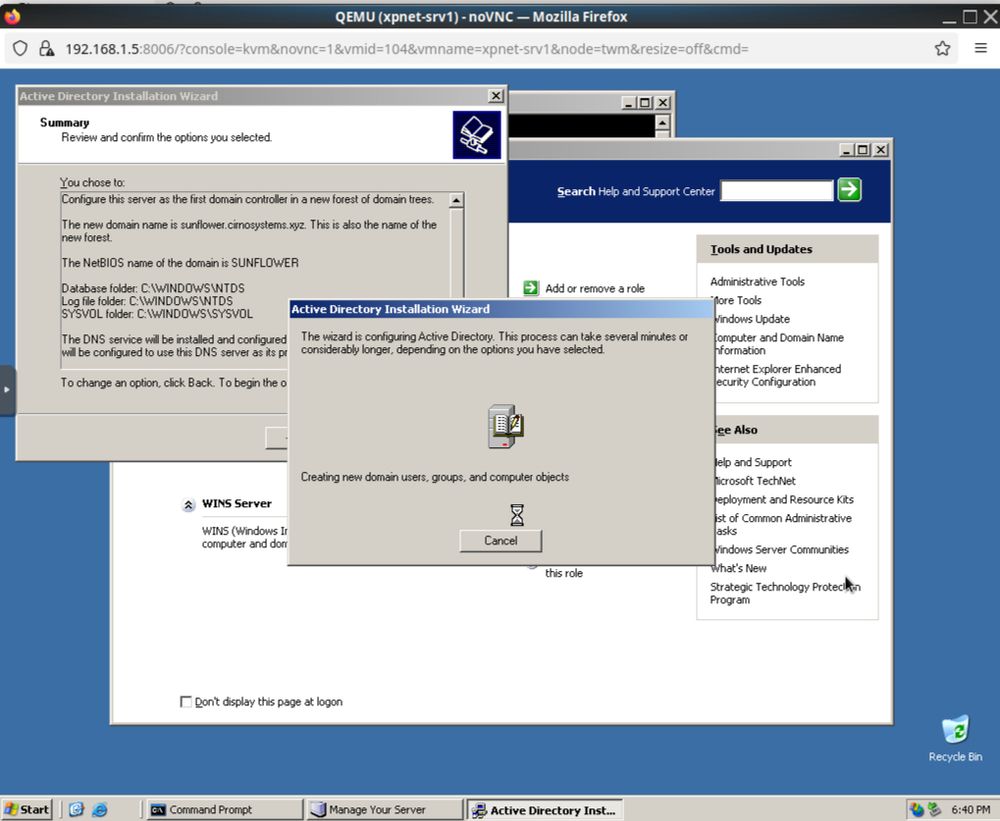Open Internet Explorer Enhanced Security Configuration link
Screen dimensions: 1000x821
click(777, 375)
